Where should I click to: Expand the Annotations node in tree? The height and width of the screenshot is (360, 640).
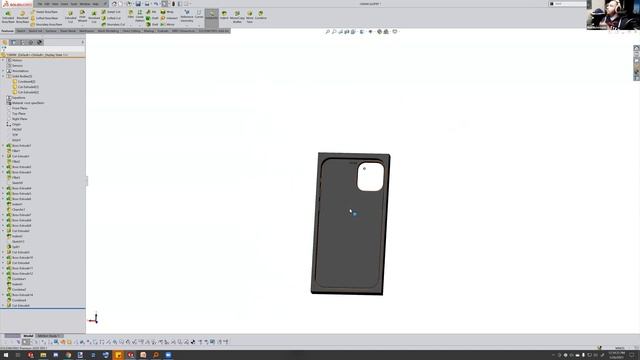point(3,71)
